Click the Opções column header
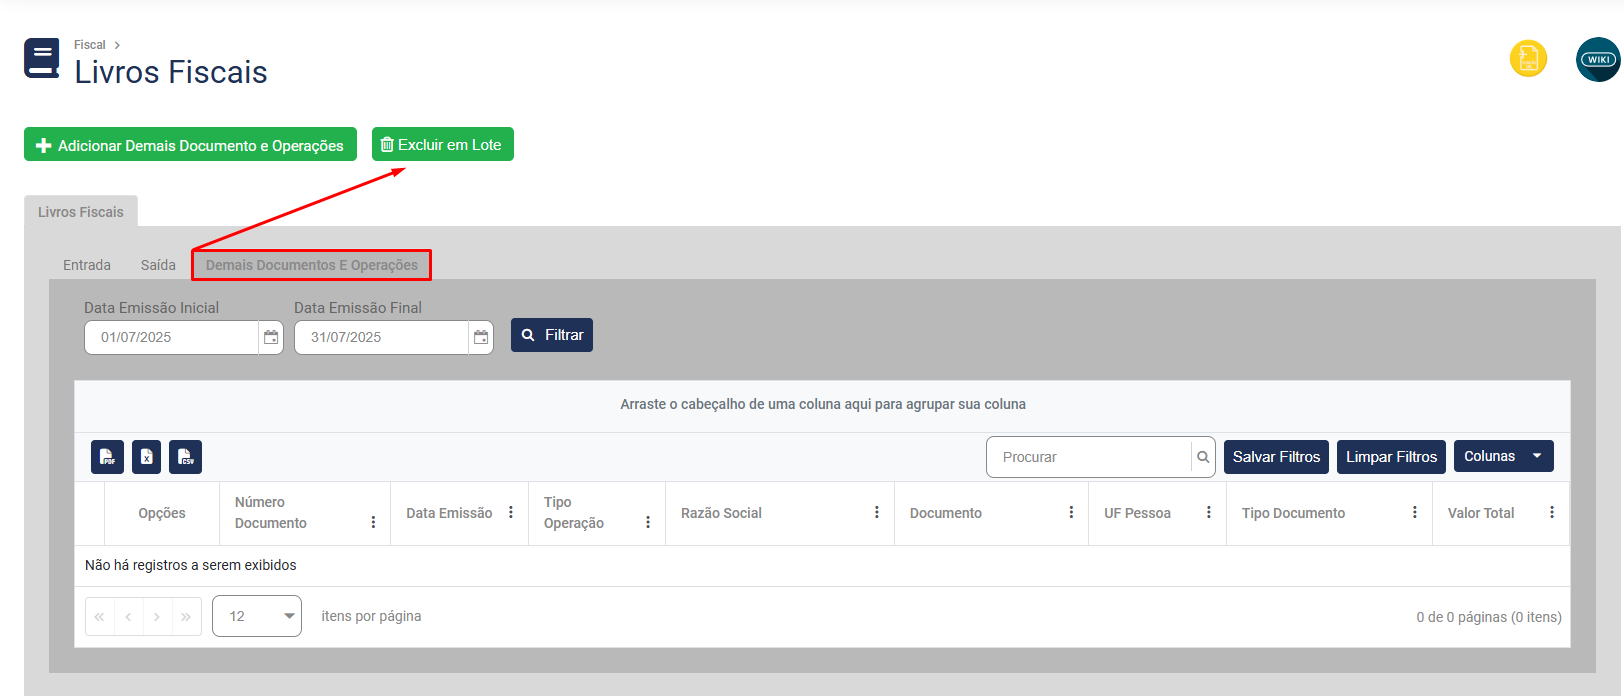The image size is (1624, 696). pos(162,513)
